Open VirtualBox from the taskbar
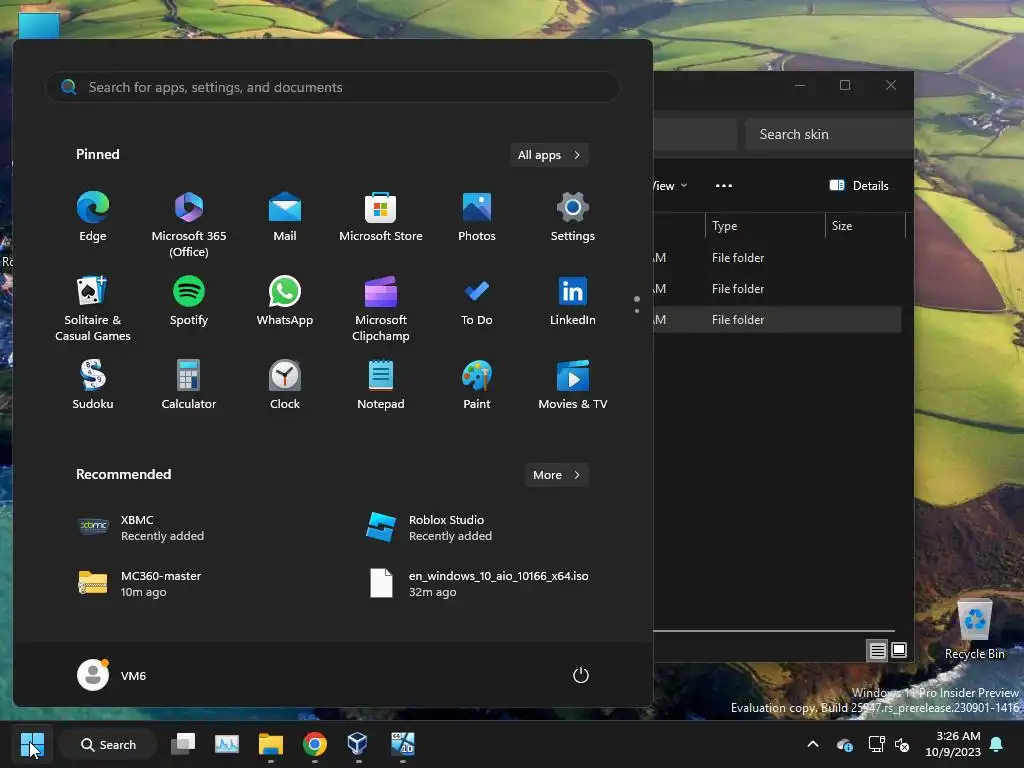This screenshot has width=1024, height=768. [358, 744]
